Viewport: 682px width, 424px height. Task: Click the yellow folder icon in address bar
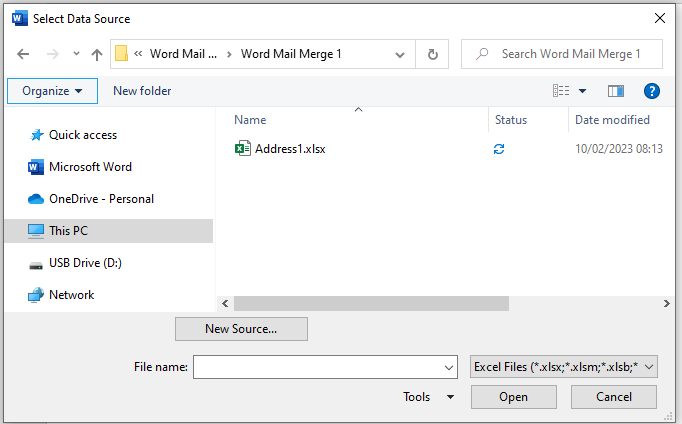(121, 53)
